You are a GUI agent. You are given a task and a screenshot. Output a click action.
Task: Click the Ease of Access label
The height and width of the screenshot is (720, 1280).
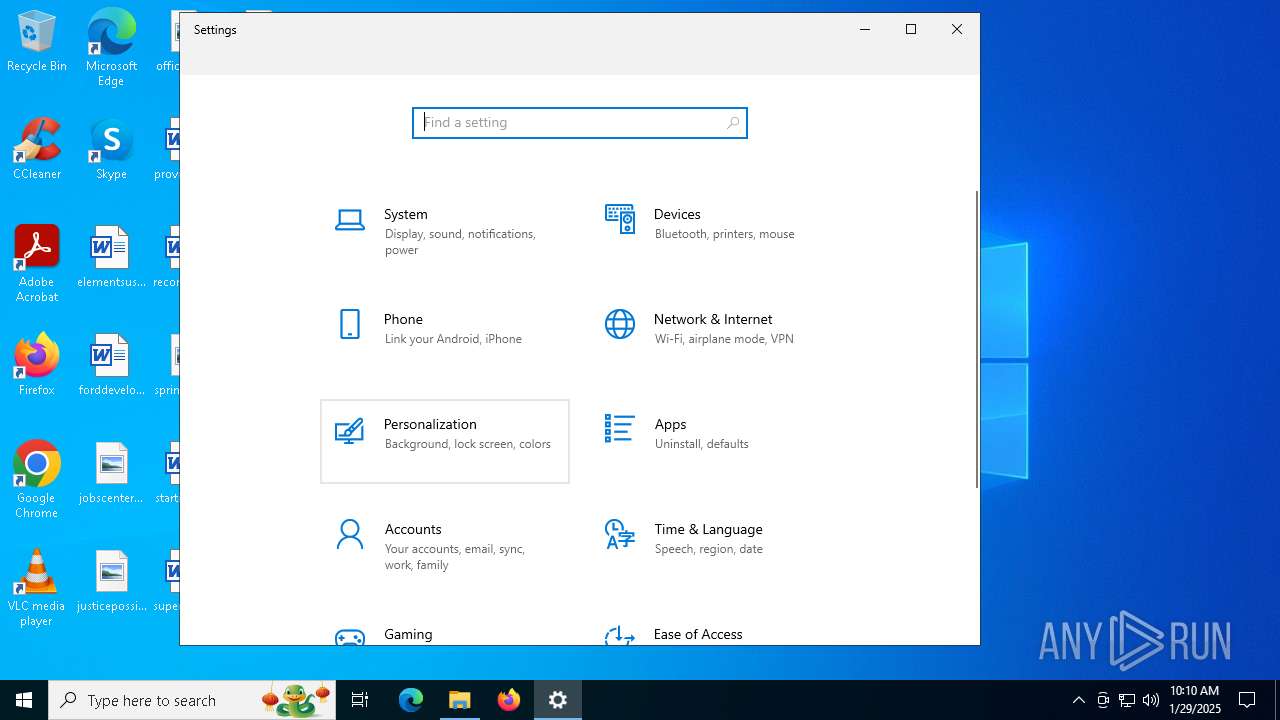(x=698, y=634)
